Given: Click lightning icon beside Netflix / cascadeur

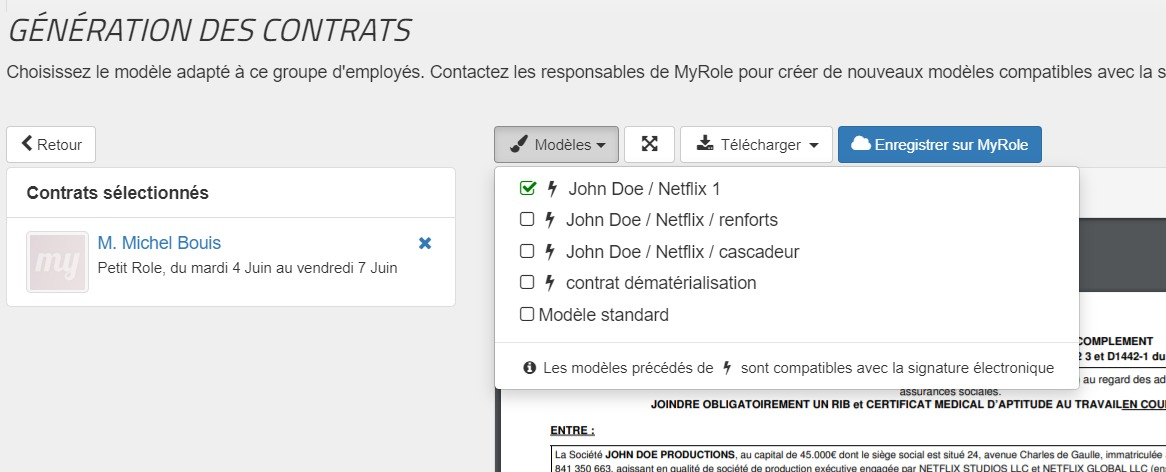Looking at the screenshot, I should point(550,251).
